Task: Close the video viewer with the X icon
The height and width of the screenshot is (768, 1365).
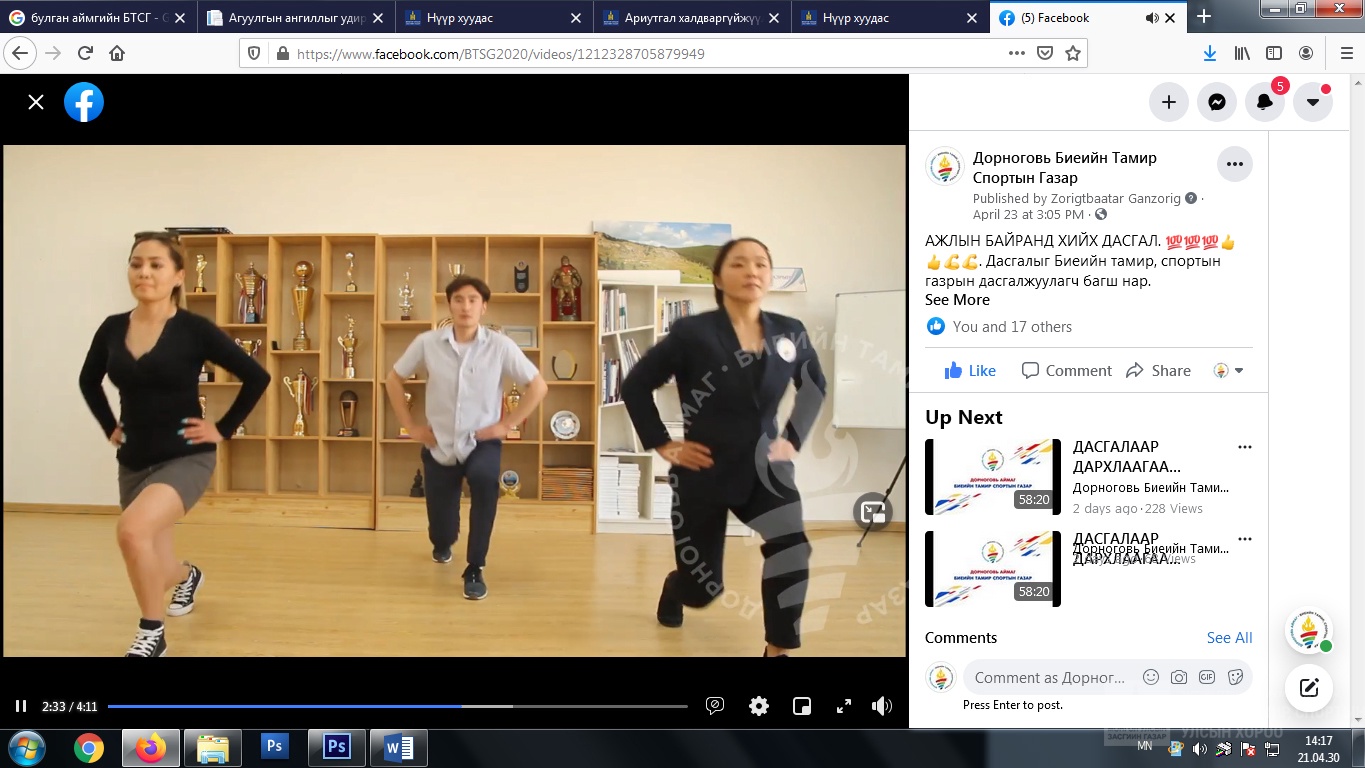Action: [x=36, y=102]
